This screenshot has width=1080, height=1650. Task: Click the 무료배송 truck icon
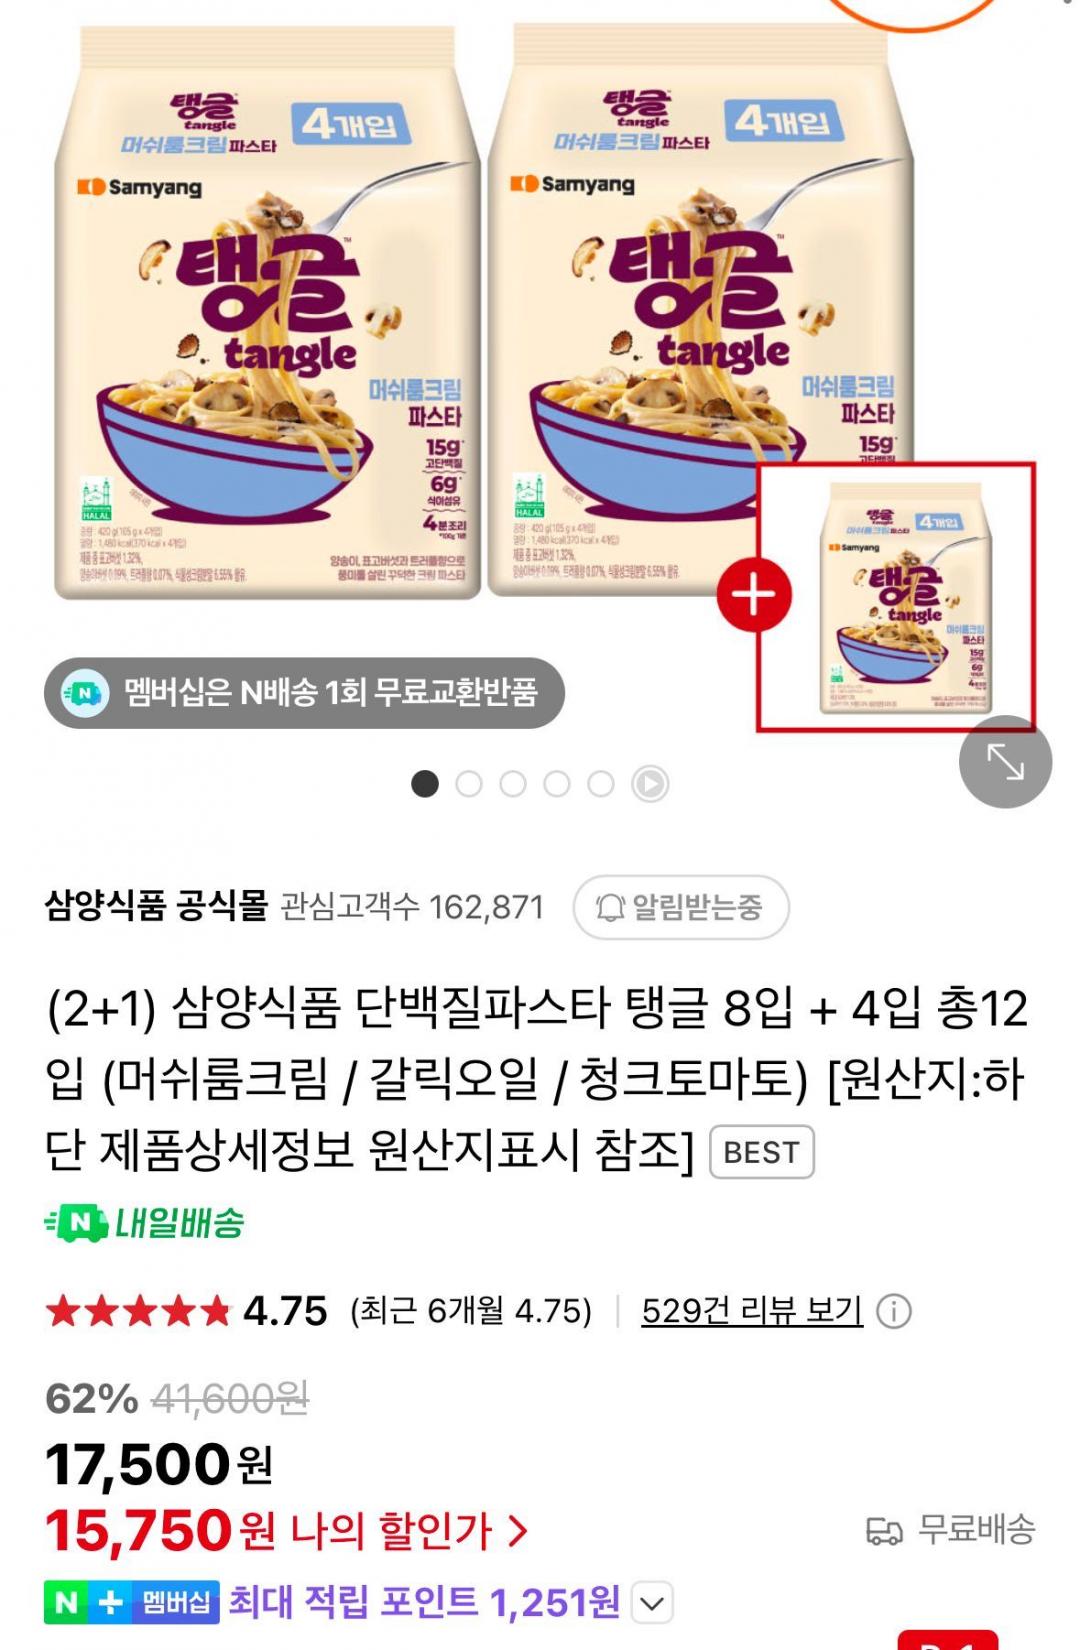(884, 1530)
